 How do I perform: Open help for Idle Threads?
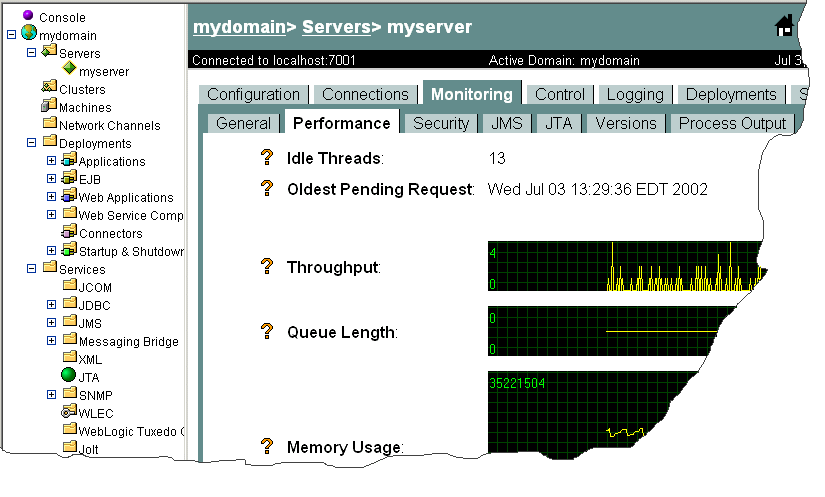point(267,157)
